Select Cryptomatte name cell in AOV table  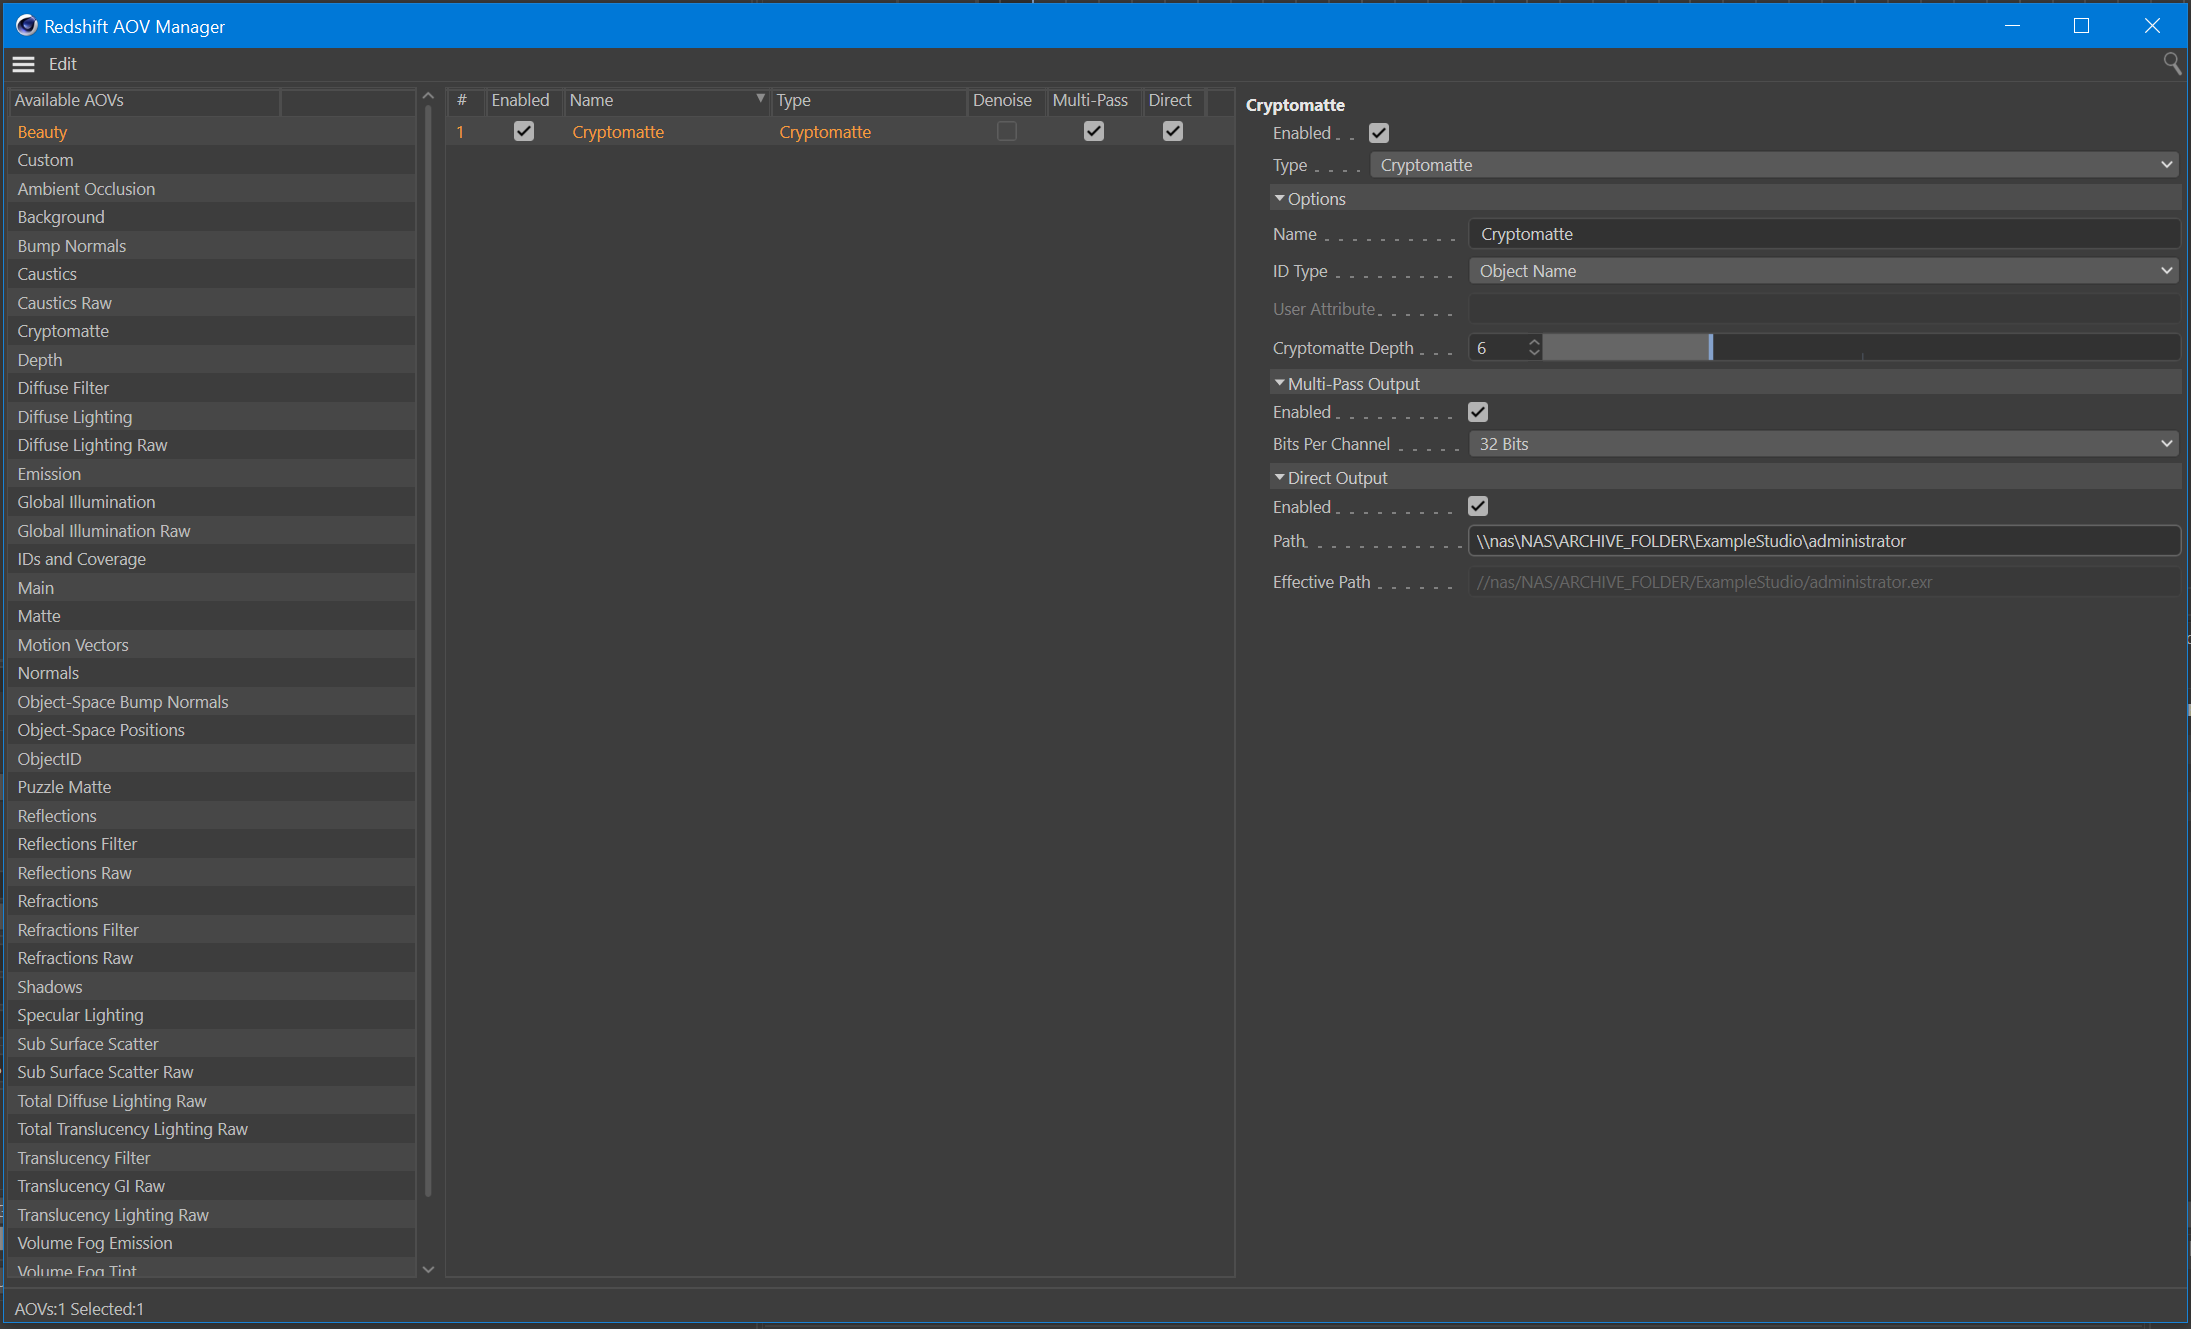point(618,132)
